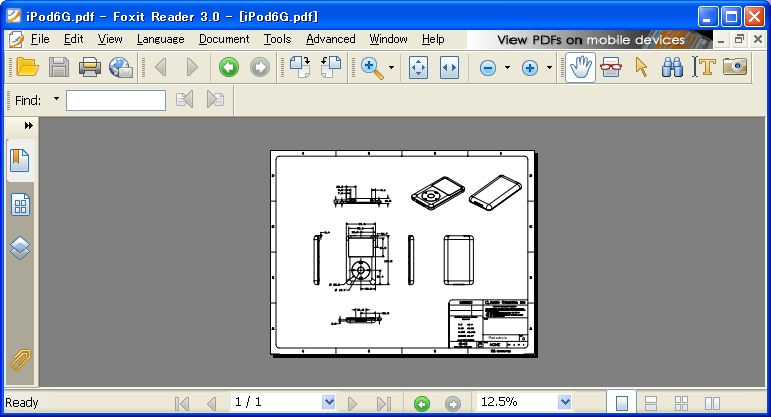Click the Find text input field
This screenshot has height=417, width=771.
pos(116,100)
